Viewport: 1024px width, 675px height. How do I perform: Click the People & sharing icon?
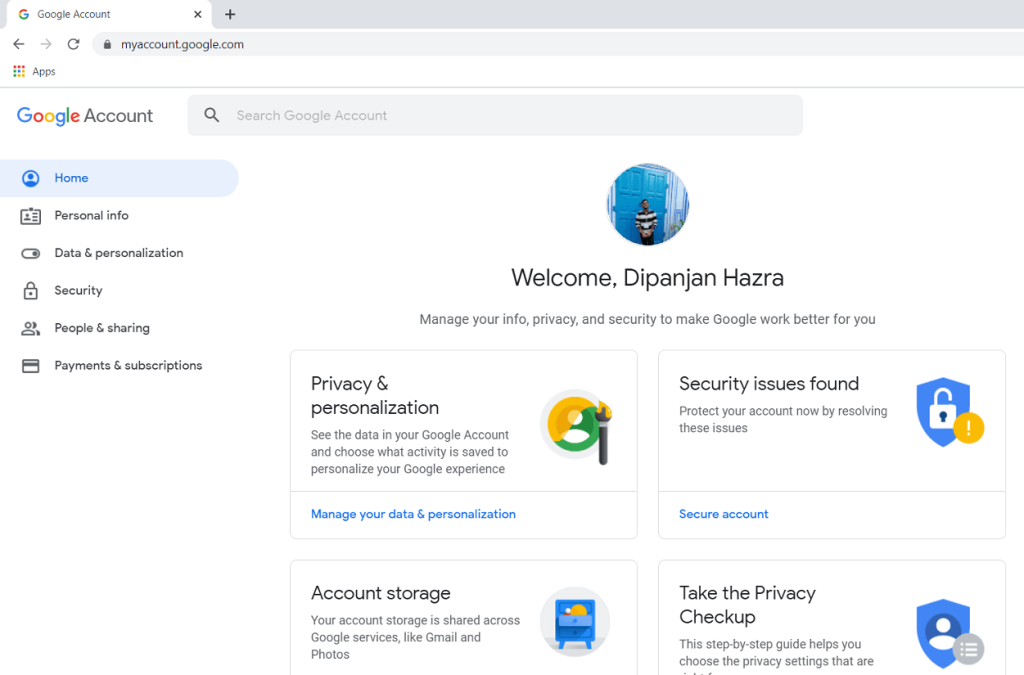(x=31, y=328)
